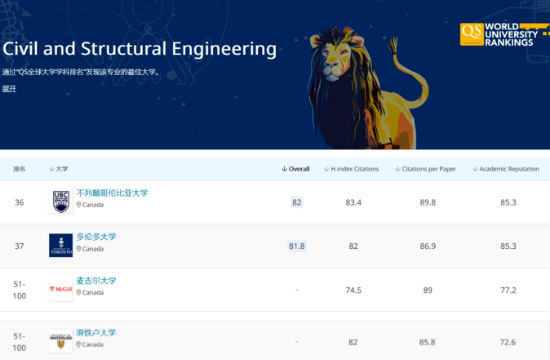Click the lion banner illustration

coord(368,88)
